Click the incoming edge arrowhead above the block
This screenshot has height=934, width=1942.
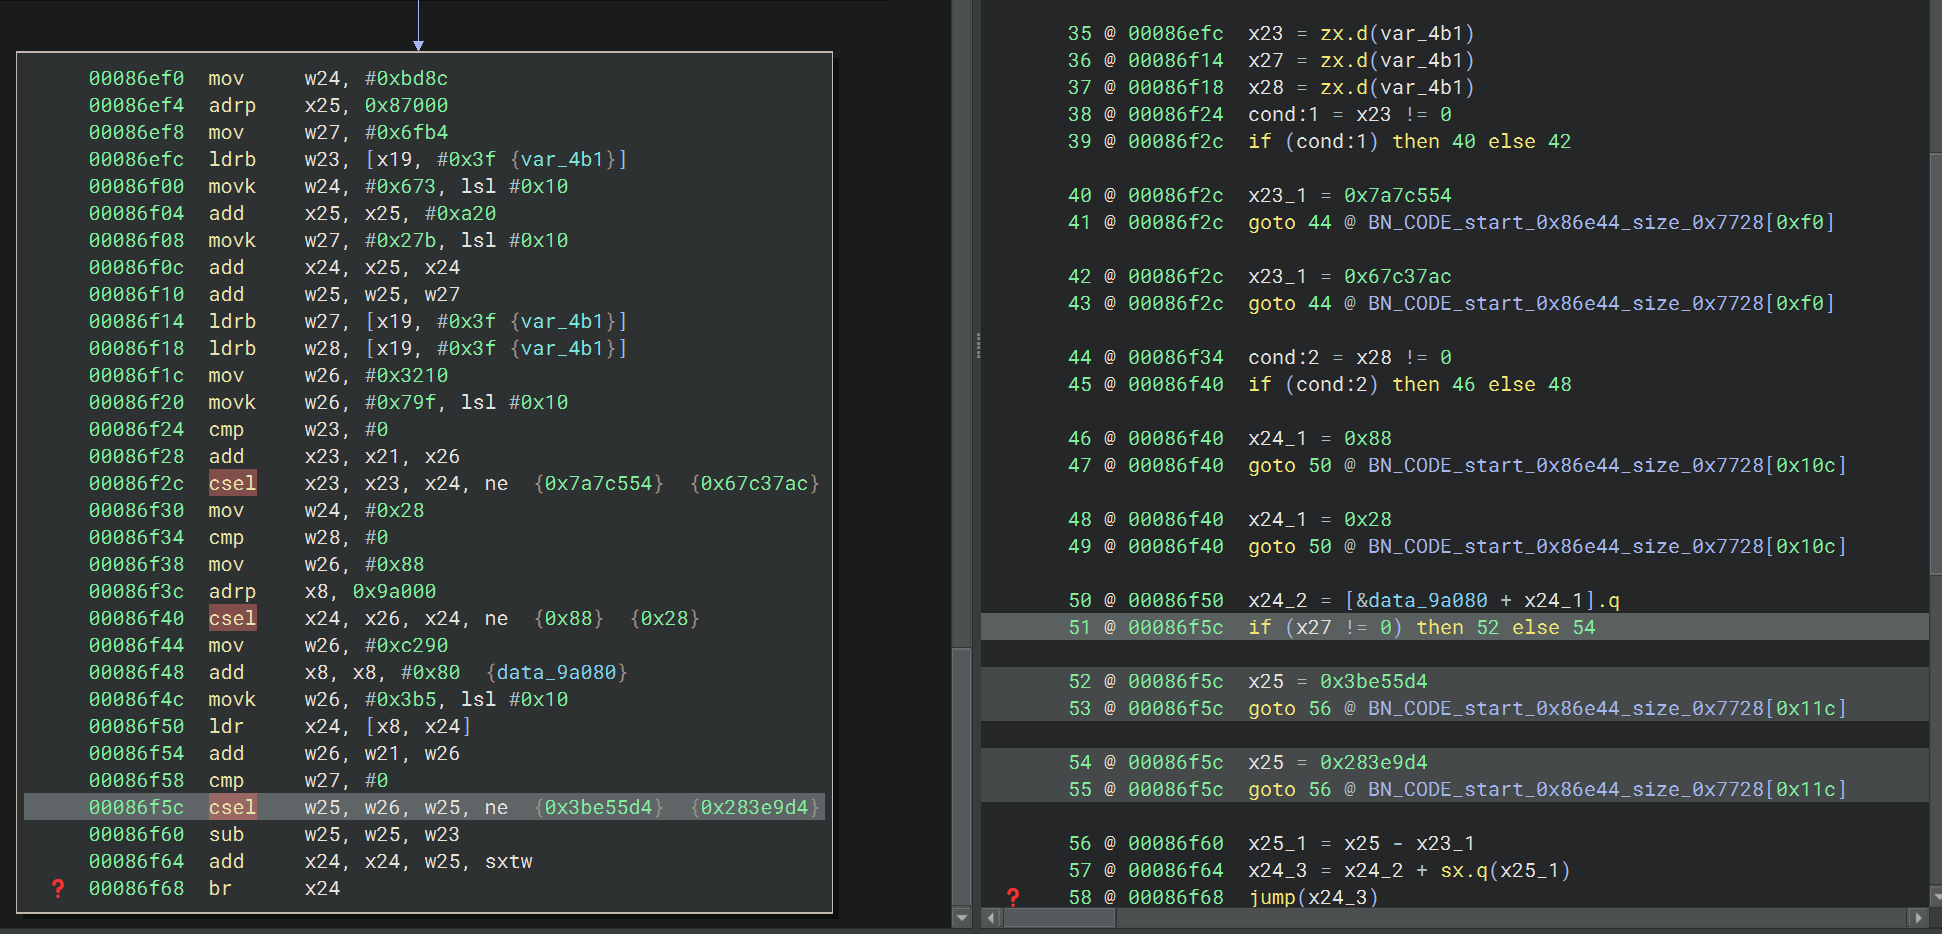point(418,45)
